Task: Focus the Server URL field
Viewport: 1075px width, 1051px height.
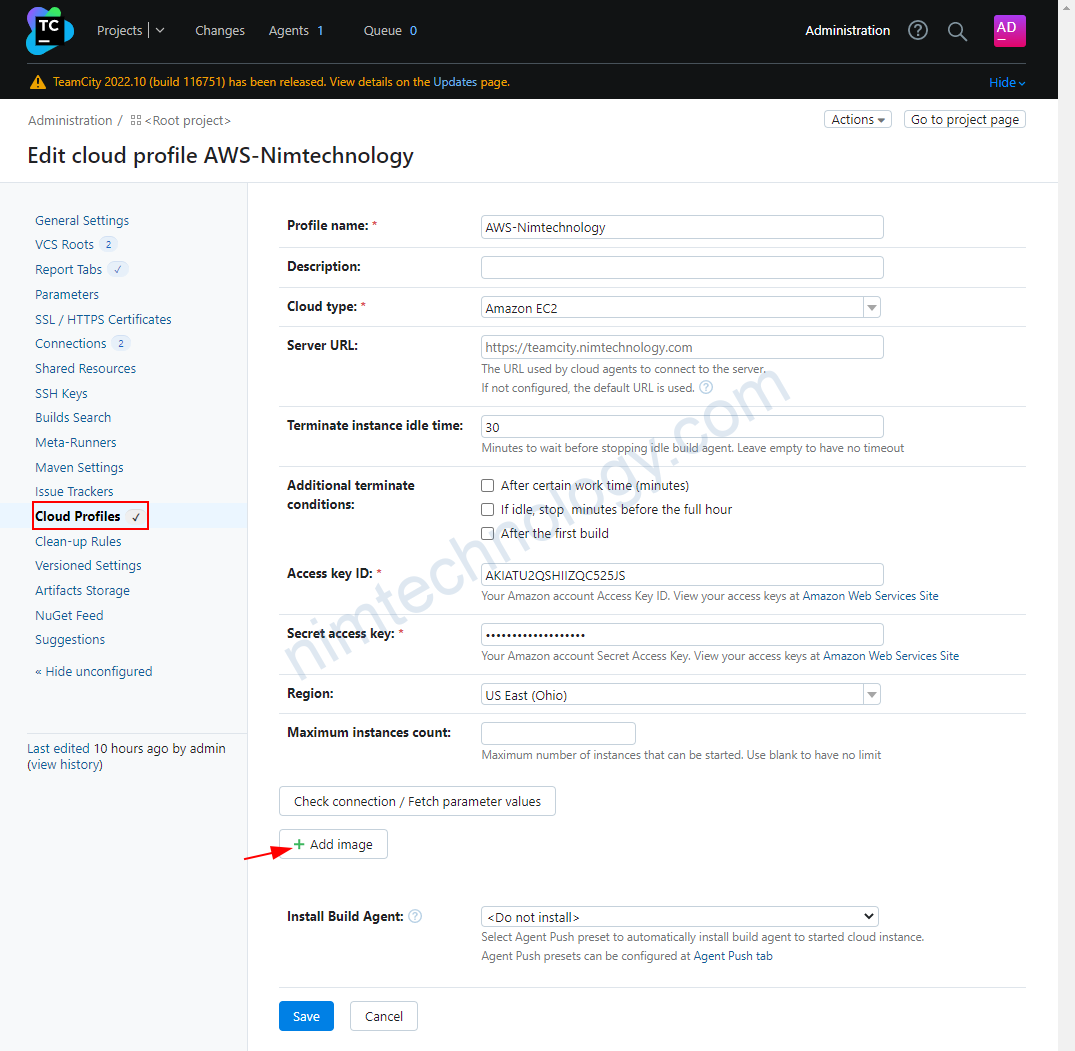Action: (682, 347)
